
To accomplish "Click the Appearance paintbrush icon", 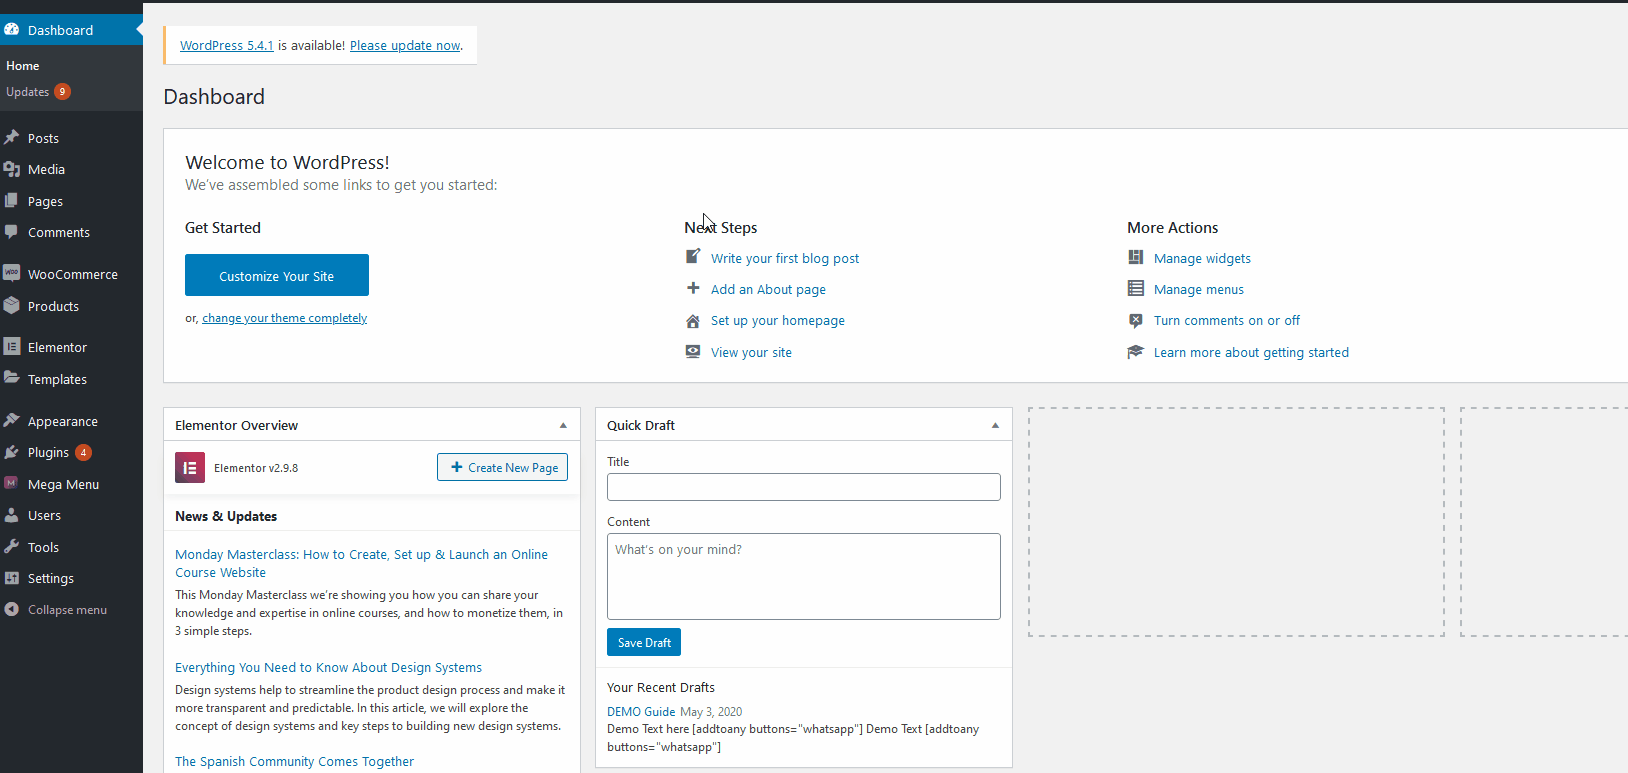I will tap(12, 421).
